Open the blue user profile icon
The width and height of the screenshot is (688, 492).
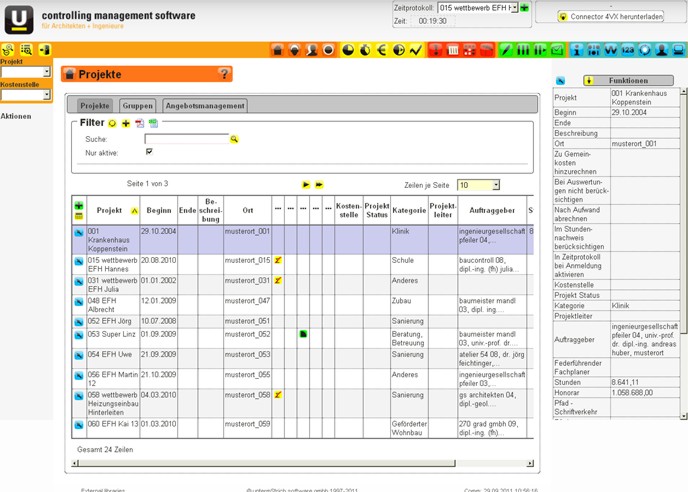click(662, 50)
